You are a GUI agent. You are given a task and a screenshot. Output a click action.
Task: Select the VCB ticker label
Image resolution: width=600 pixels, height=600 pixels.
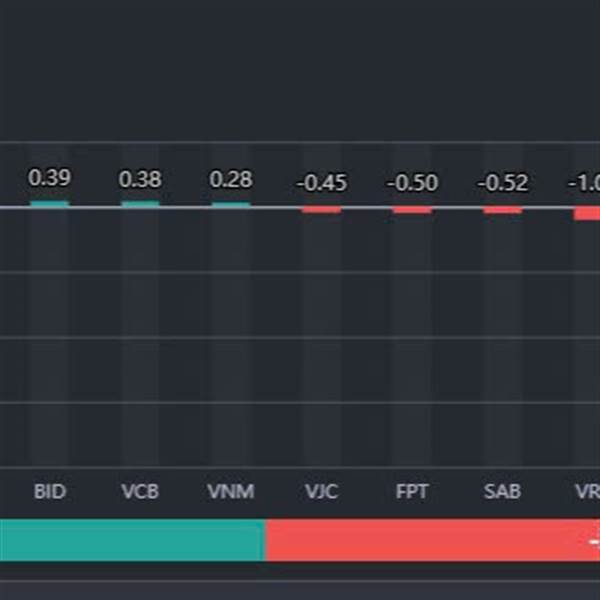pos(140,492)
